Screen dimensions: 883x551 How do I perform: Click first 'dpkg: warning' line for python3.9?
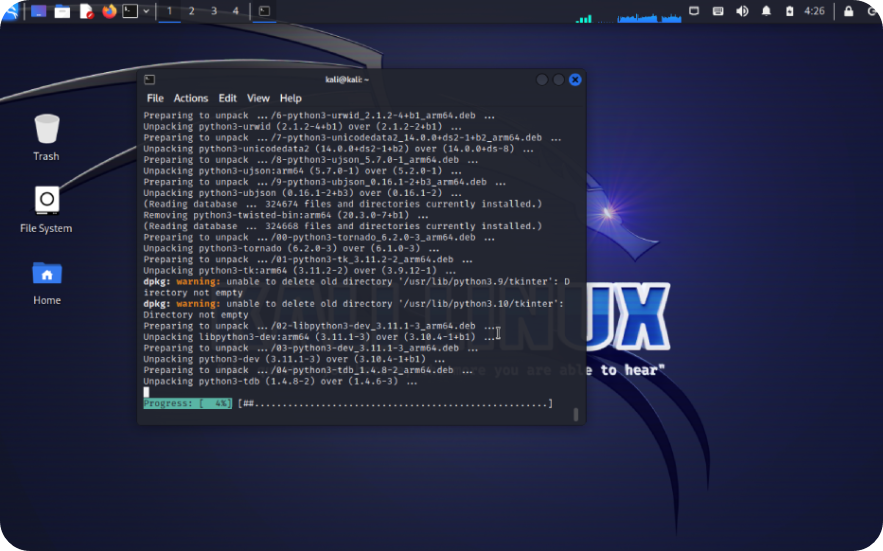[356, 282]
